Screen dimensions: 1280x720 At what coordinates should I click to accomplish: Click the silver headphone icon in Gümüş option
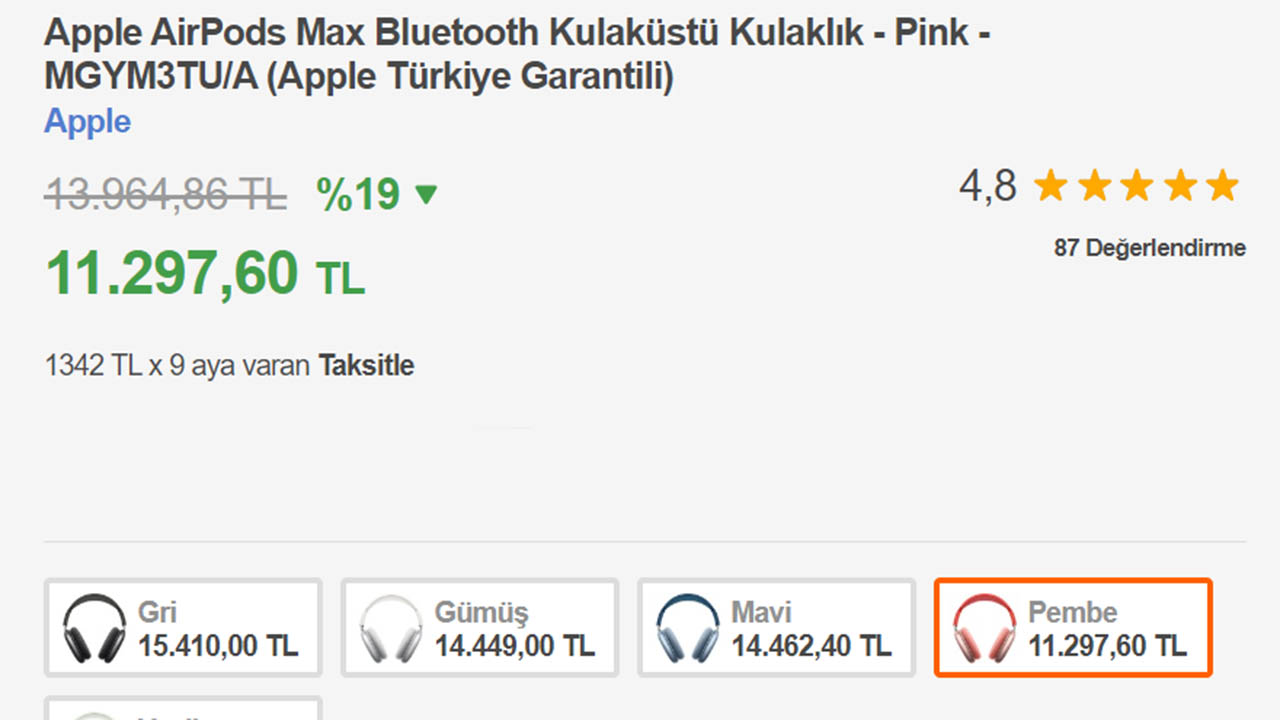[x=392, y=628]
